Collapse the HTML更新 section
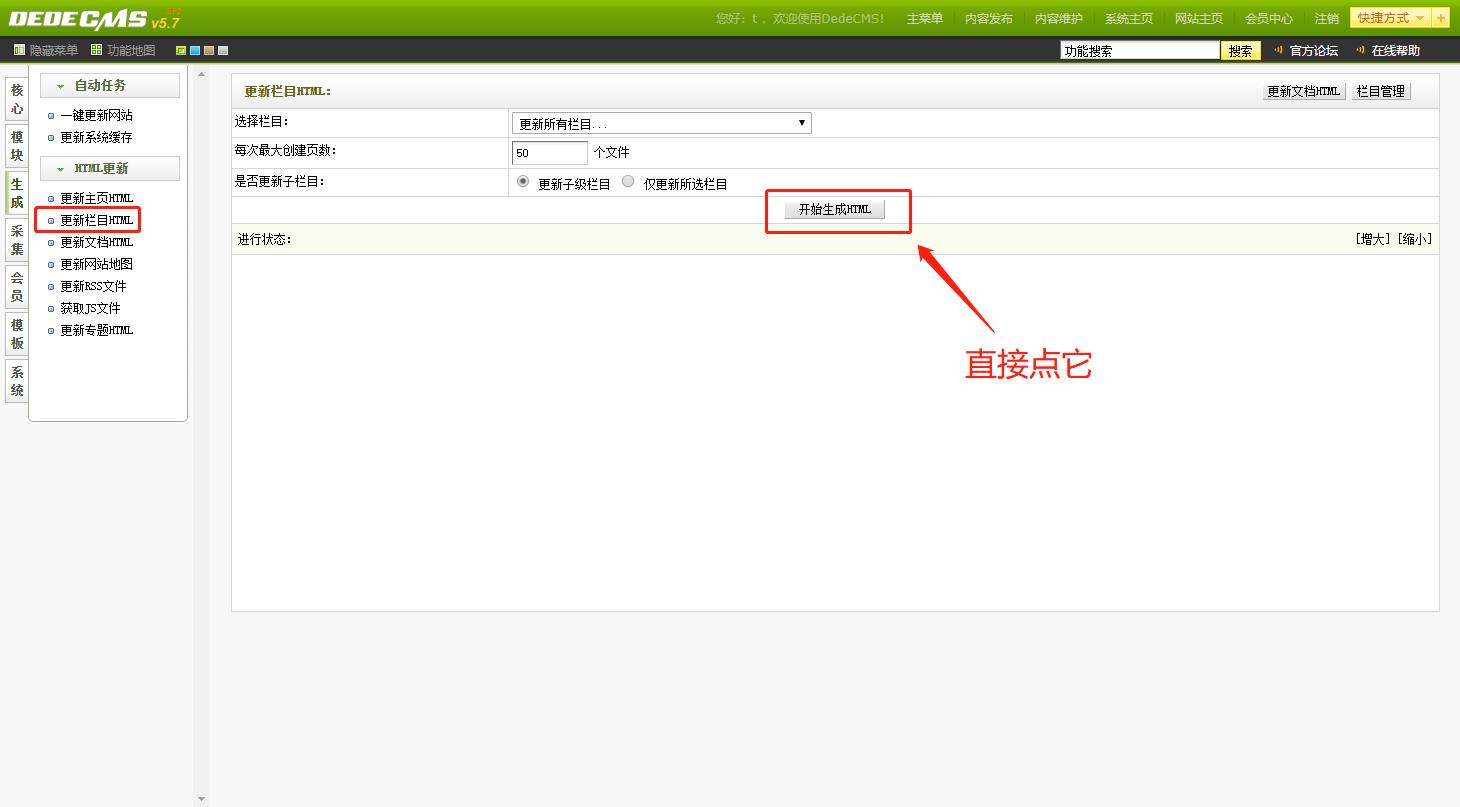Screen dimensions: 1460x807 point(110,168)
